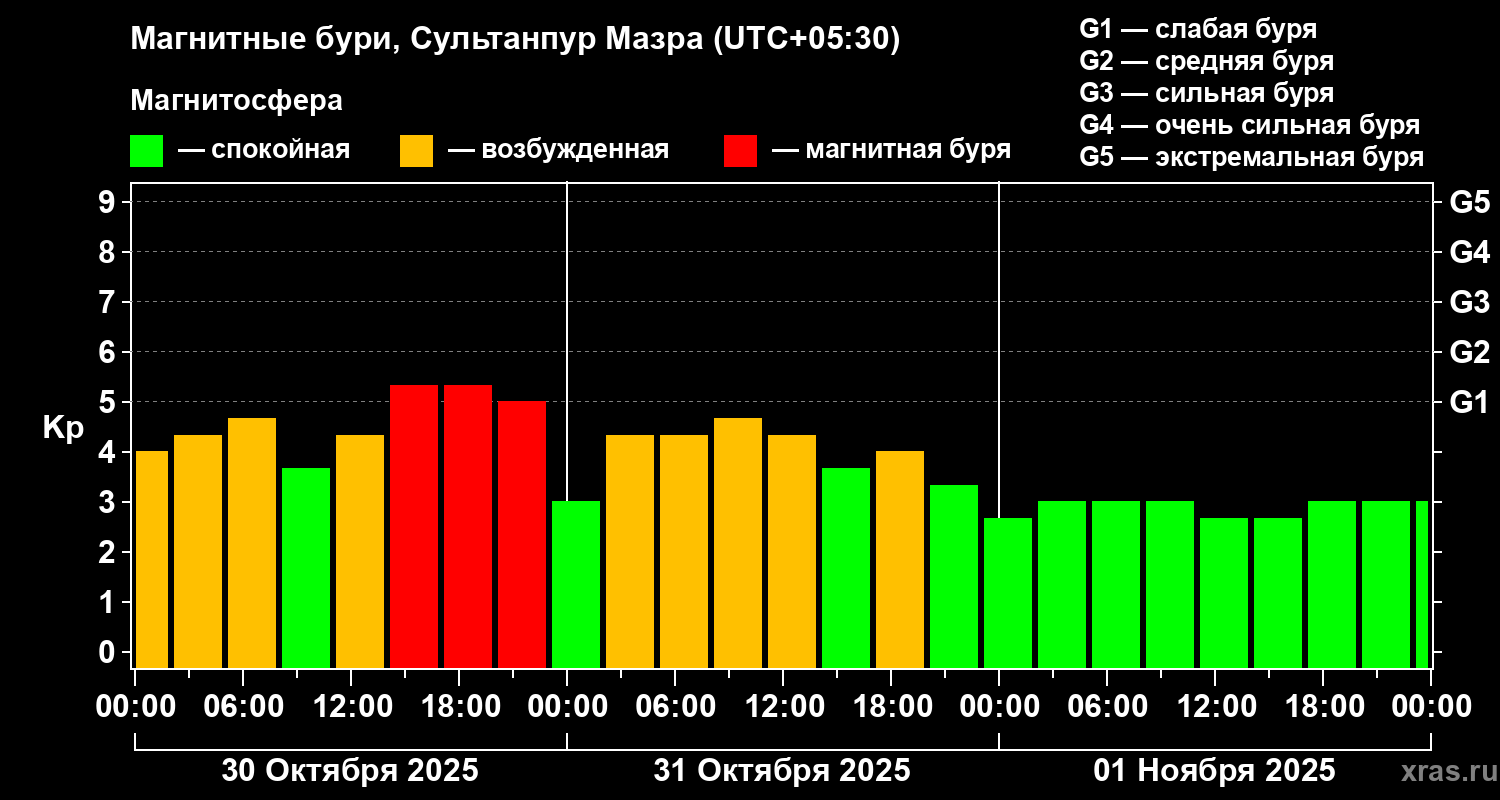The width and height of the screenshot is (1500, 800).
Task: Click the right-axis 'G5' tick label
Action: point(1469,202)
